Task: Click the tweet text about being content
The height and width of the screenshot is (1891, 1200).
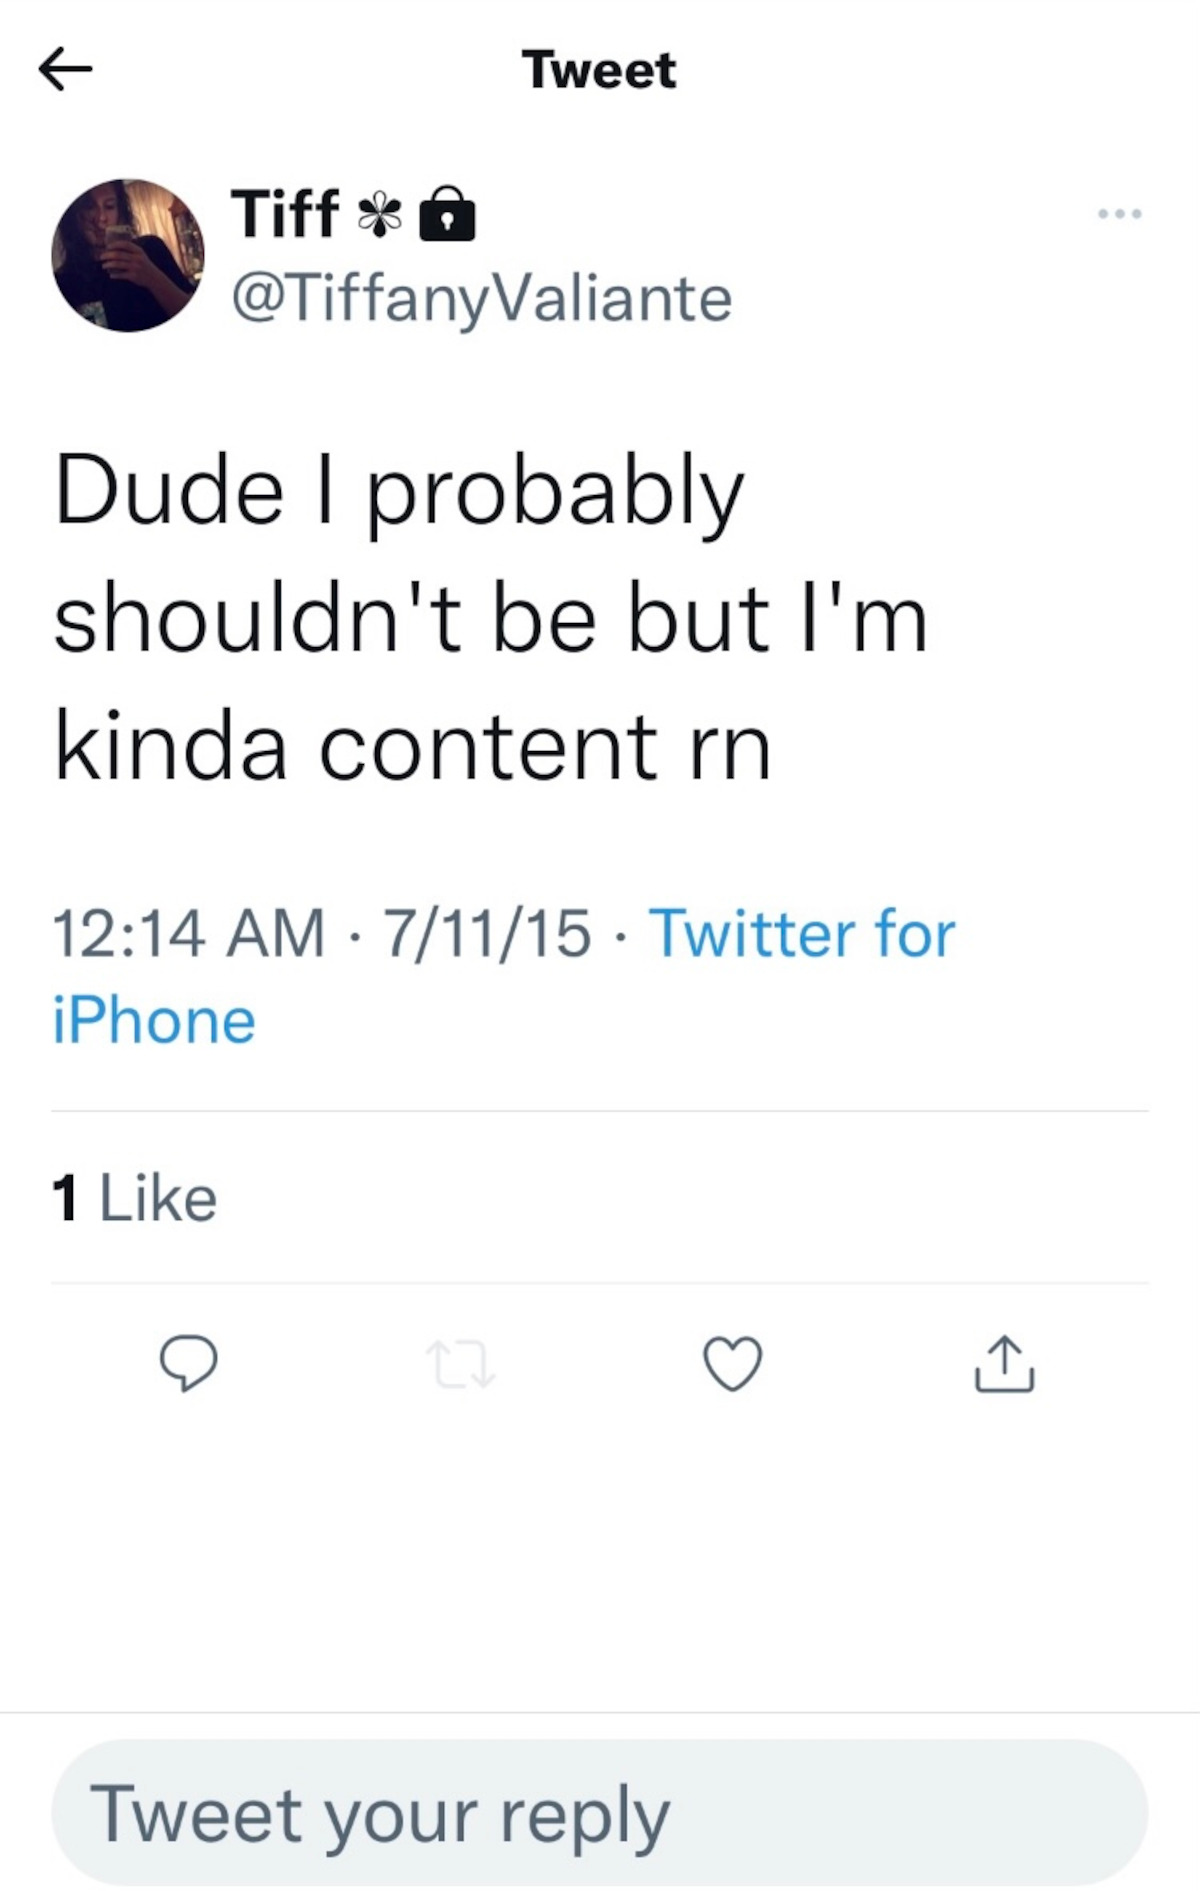Action: click(490, 618)
